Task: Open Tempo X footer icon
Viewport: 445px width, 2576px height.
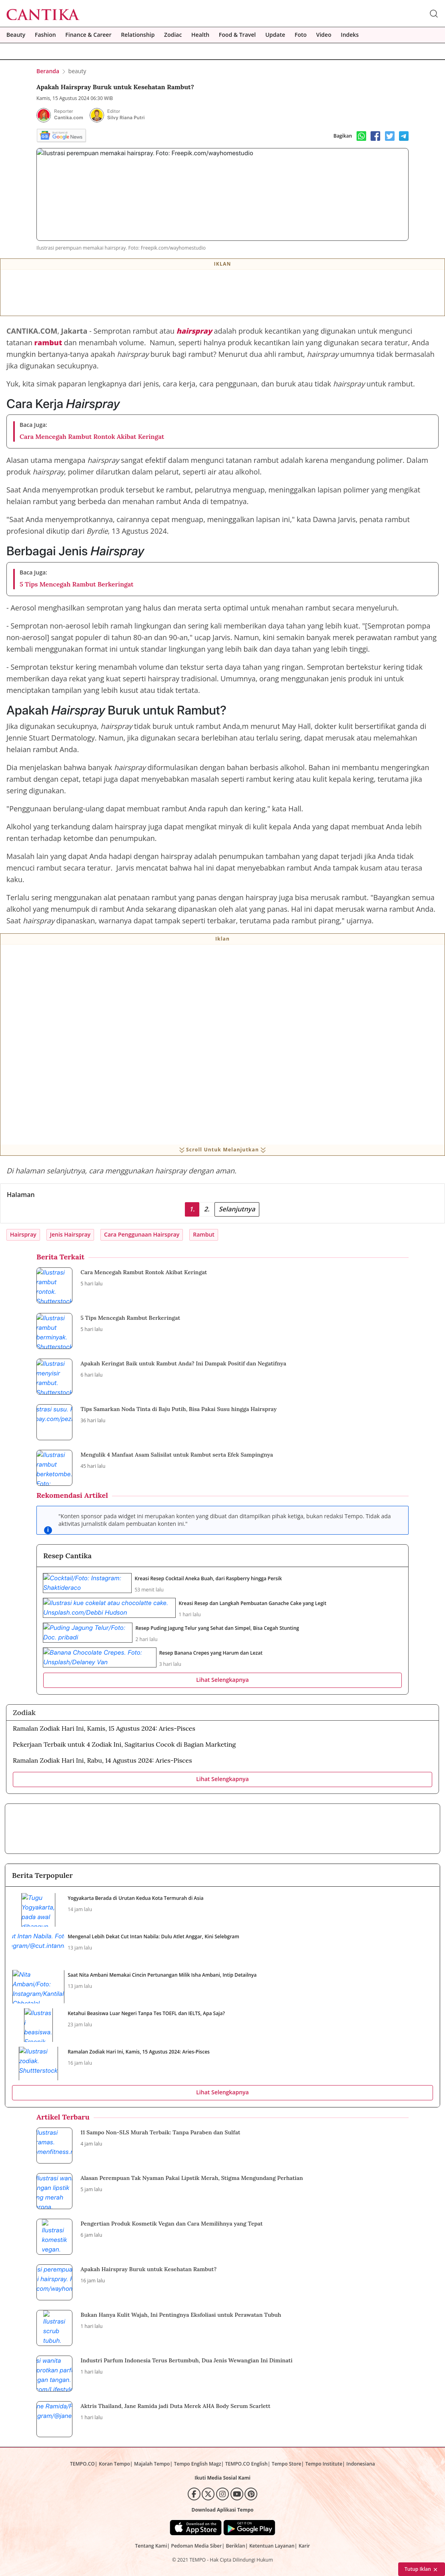Action: (208, 2494)
